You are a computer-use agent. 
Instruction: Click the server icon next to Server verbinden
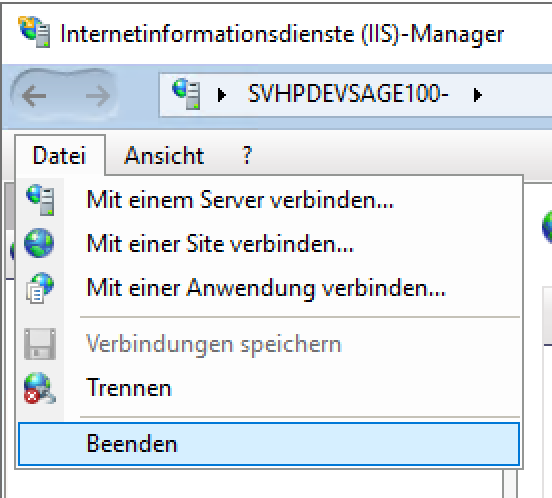coord(40,200)
